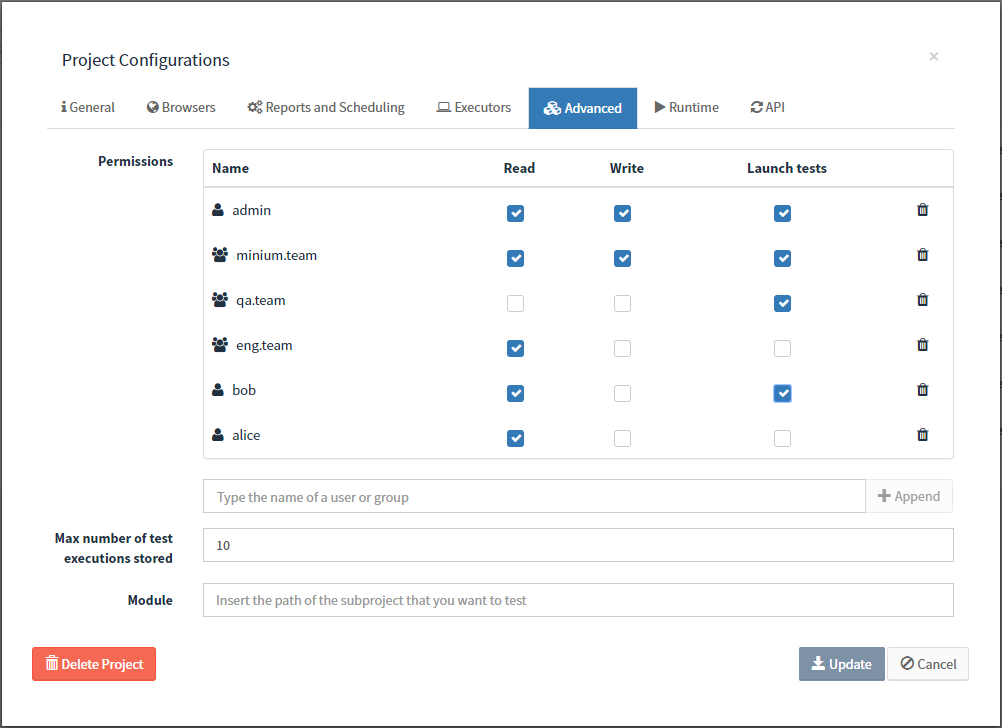This screenshot has width=1002, height=728.
Task: Delete alice's permission entry
Action: [922, 435]
